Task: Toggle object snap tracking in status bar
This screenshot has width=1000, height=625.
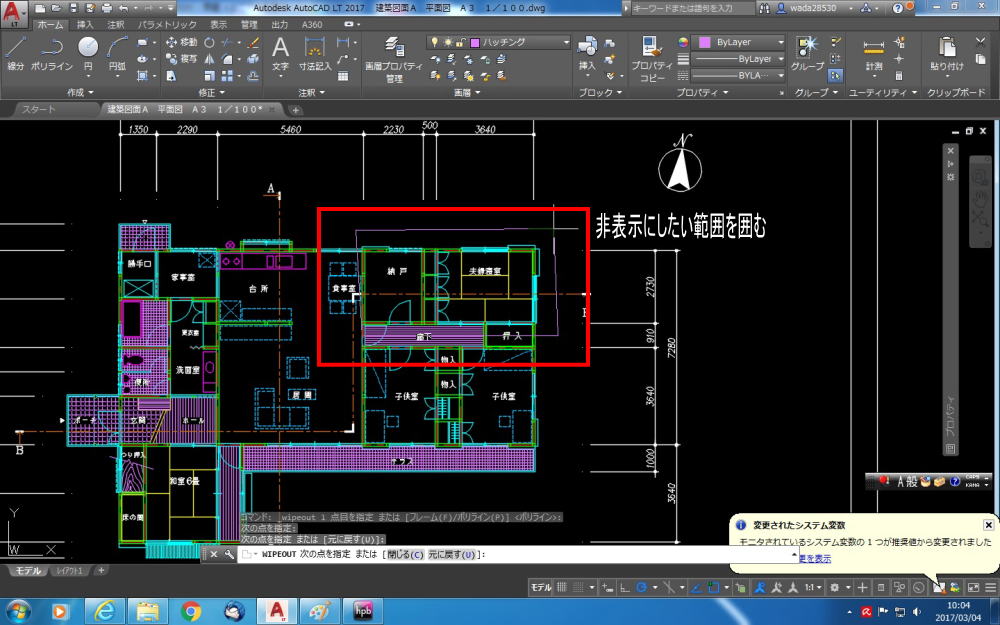Action: pos(697,587)
